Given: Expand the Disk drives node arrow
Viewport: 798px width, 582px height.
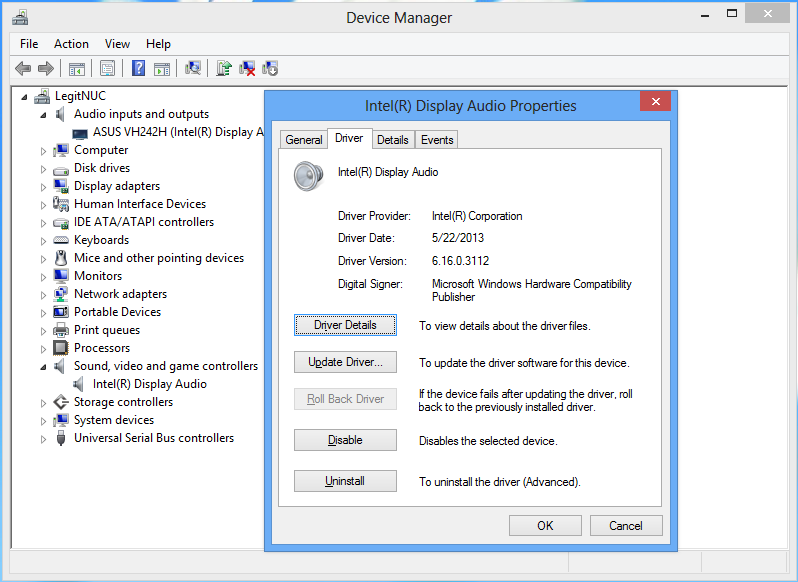Looking at the screenshot, I should pyautogui.click(x=43, y=169).
